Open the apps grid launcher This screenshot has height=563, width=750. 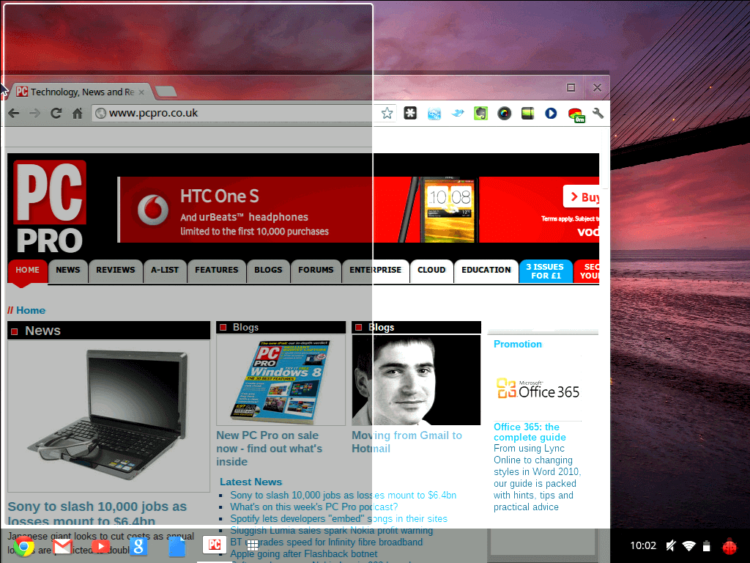click(x=253, y=545)
